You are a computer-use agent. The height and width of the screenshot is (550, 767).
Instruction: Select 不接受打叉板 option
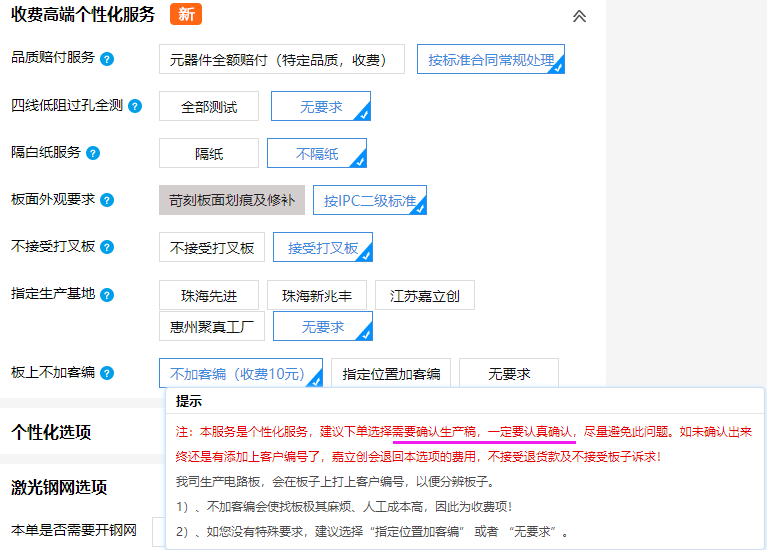(x=212, y=247)
